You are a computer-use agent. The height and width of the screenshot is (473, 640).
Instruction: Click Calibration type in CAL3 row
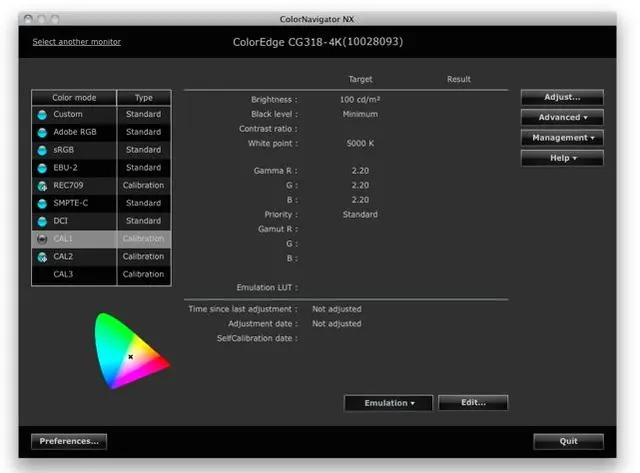point(143,274)
